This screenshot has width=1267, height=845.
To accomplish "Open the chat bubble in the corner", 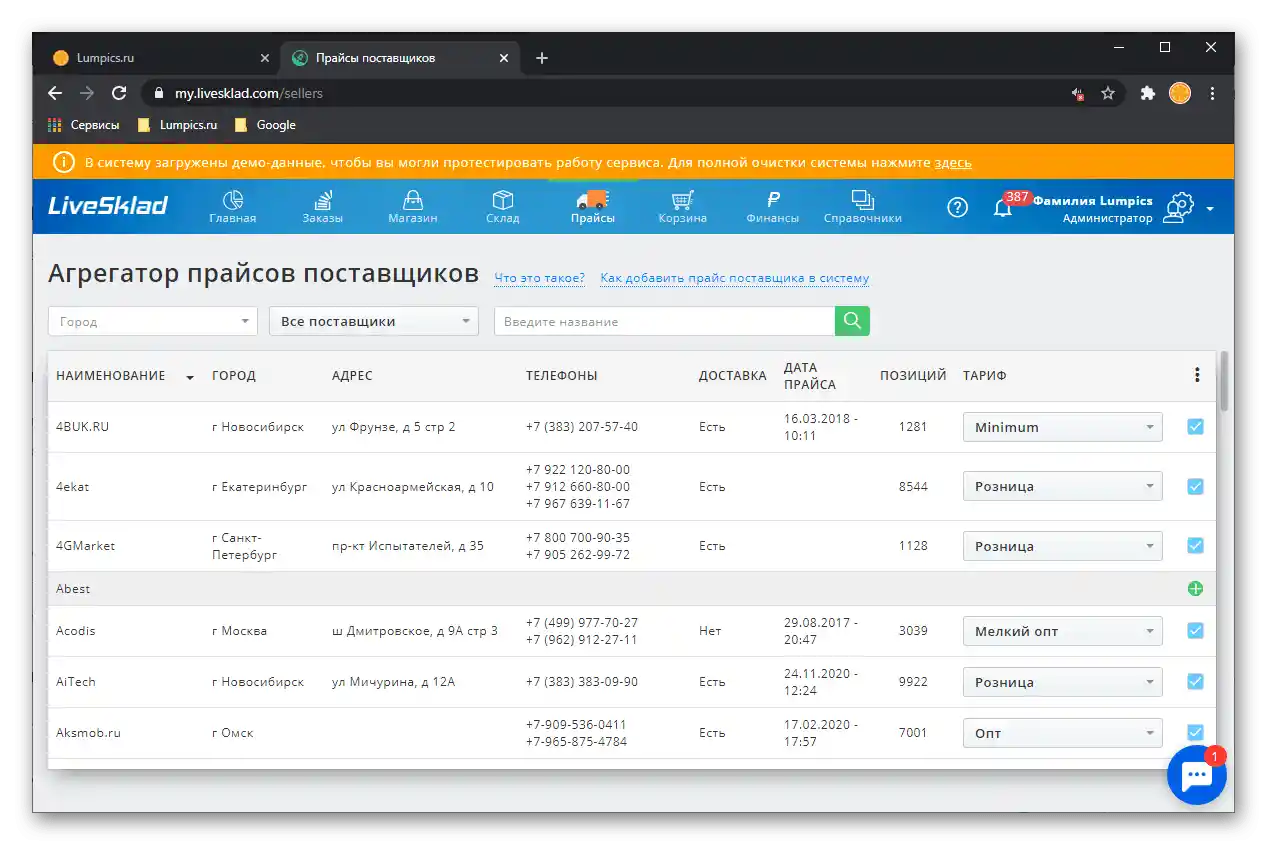I will 1196,775.
